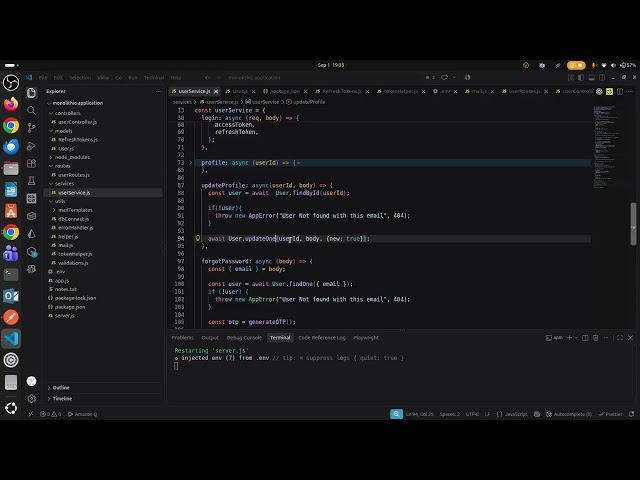Image resolution: width=640 pixels, height=480 pixels.
Task: Click Amazon Q in the status bar
Action: click(82, 414)
